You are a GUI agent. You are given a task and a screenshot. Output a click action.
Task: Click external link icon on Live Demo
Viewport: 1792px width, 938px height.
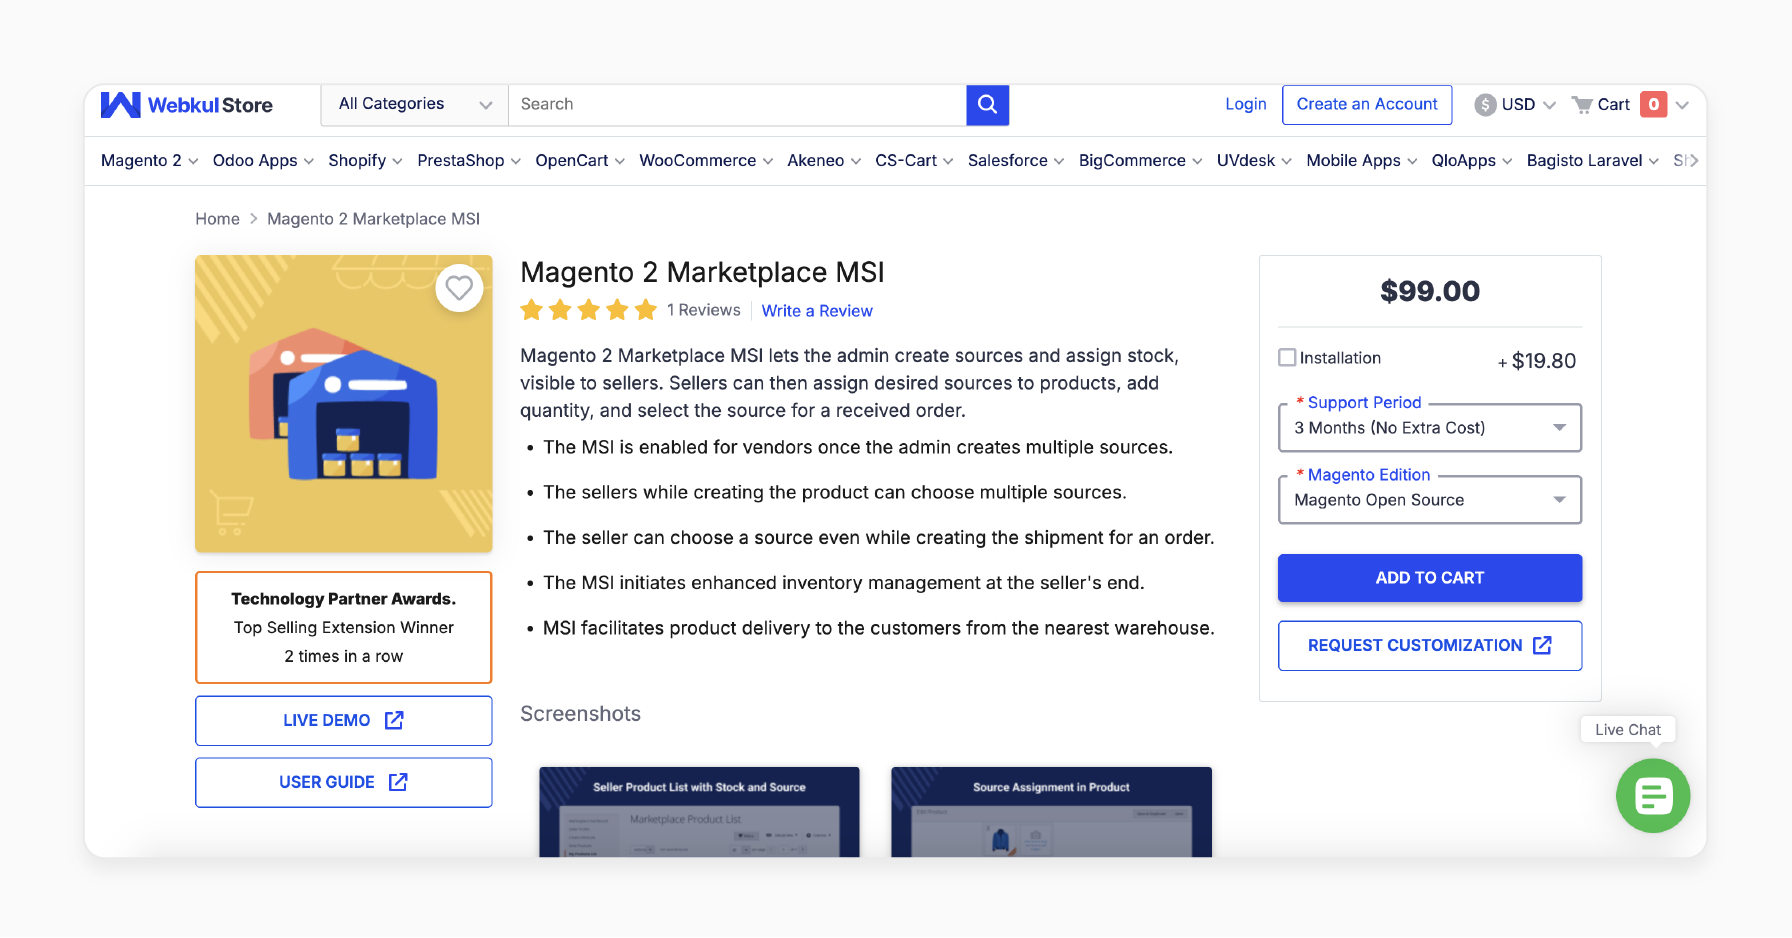tap(394, 720)
